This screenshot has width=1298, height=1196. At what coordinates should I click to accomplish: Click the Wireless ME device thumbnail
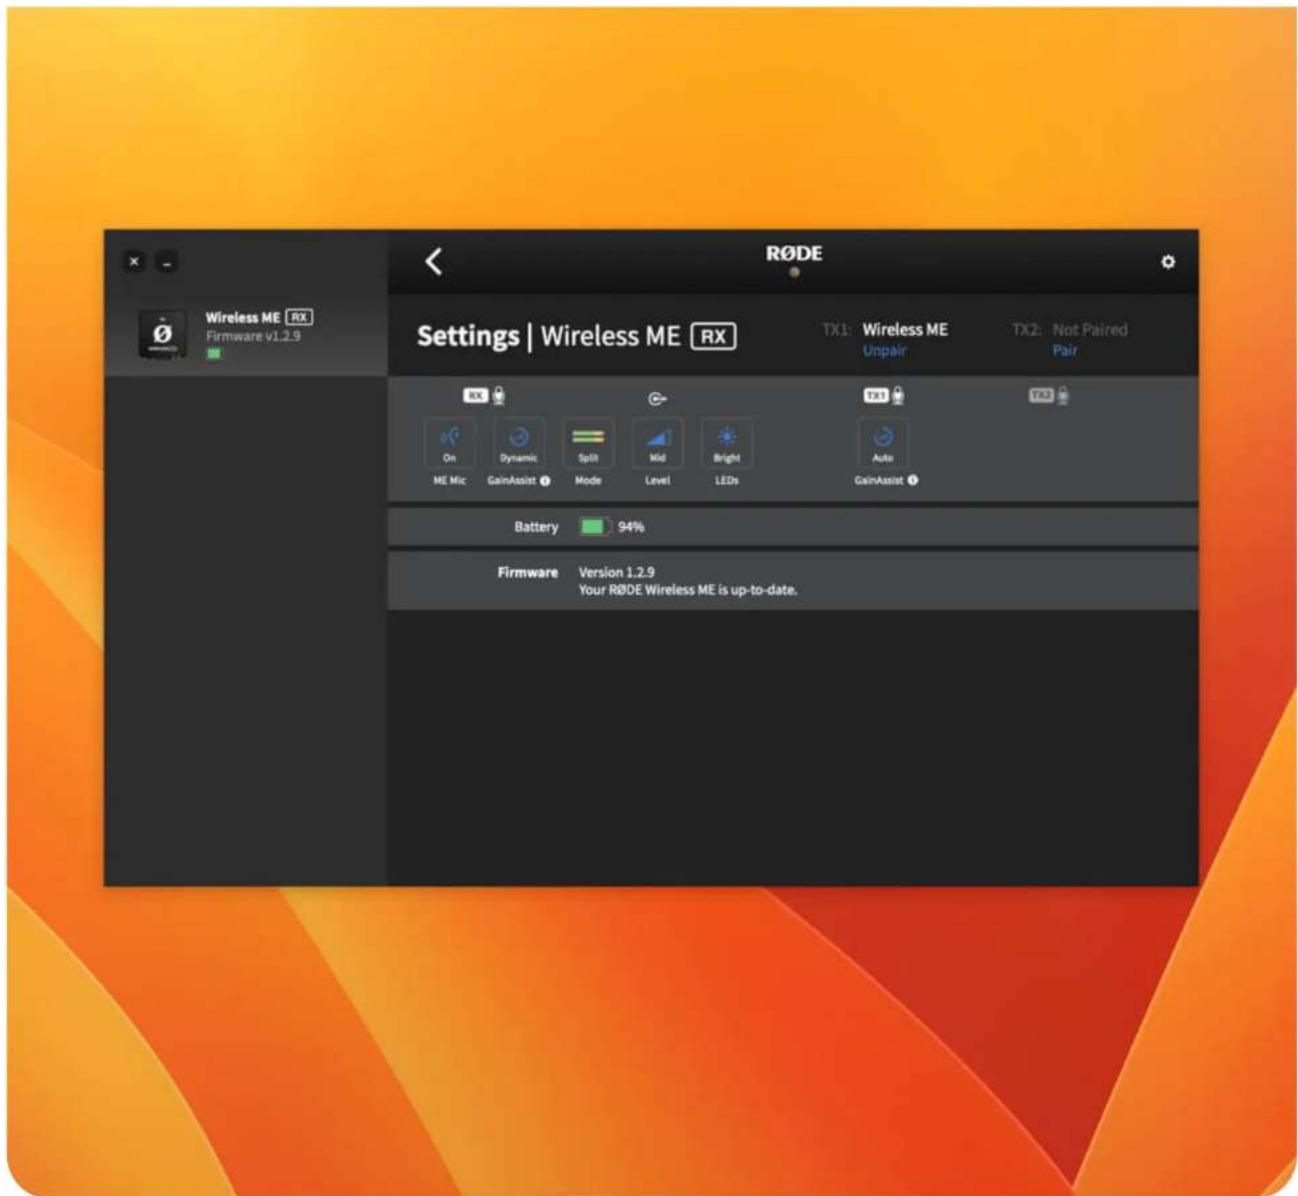pyautogui.click(x=162, y=333)
